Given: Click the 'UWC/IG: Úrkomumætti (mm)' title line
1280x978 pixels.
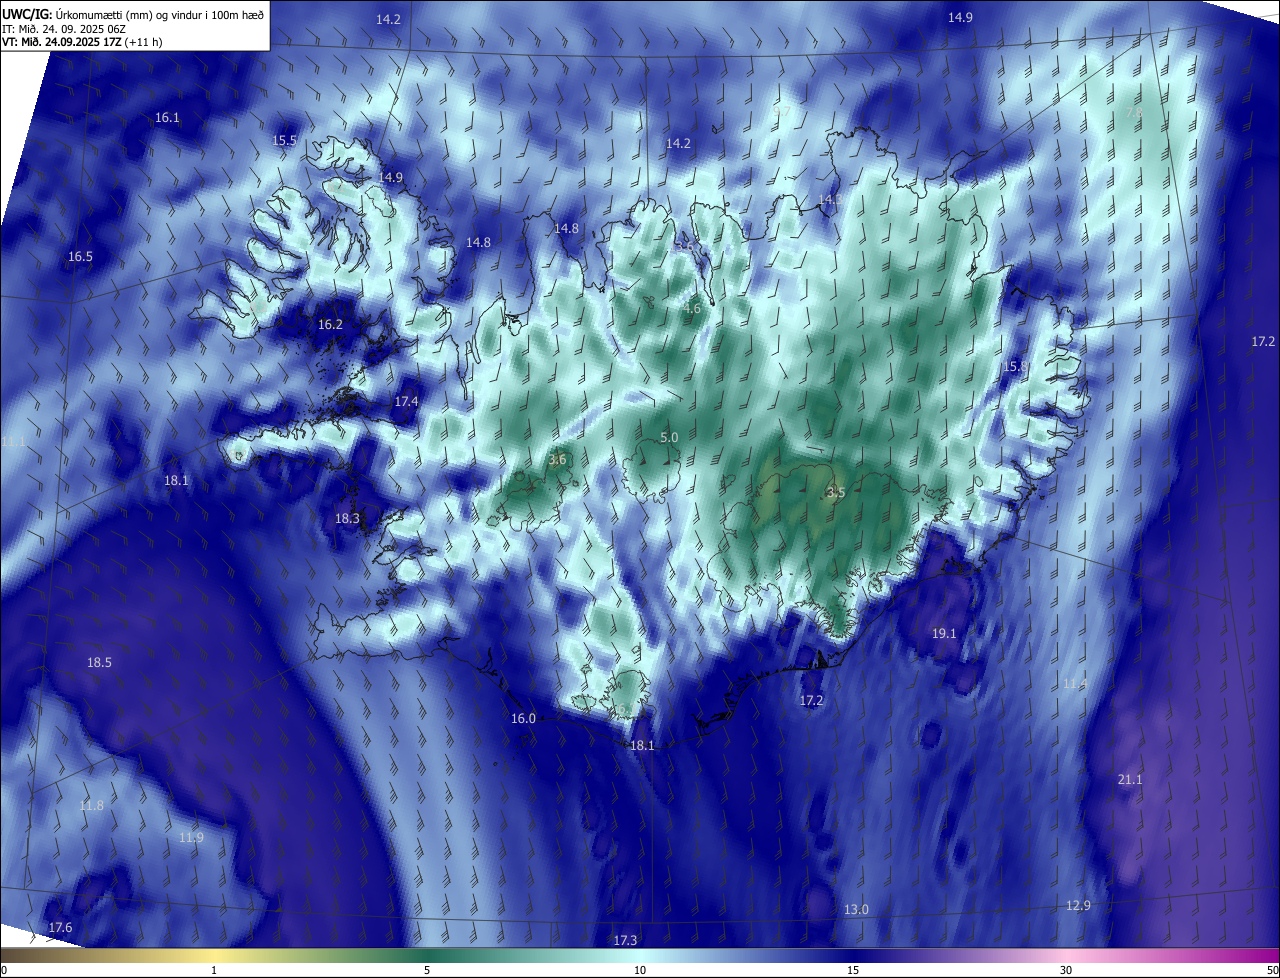Looking at the screenshot, I should click(133, 14).
